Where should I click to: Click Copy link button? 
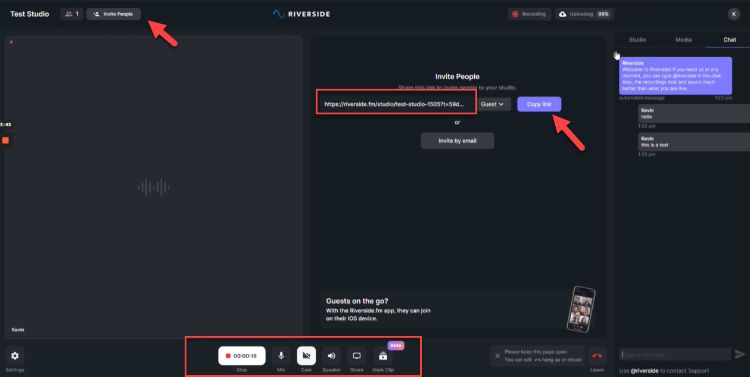pos(539,104)
